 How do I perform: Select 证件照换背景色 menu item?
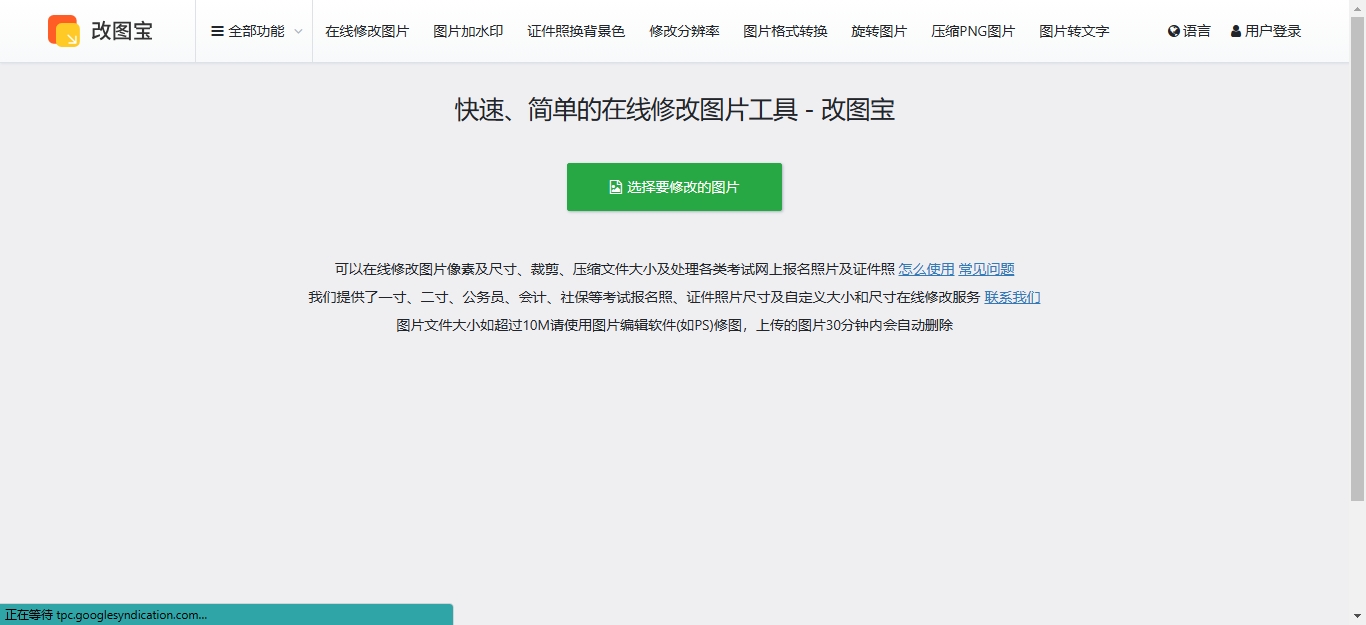[576, 31]
